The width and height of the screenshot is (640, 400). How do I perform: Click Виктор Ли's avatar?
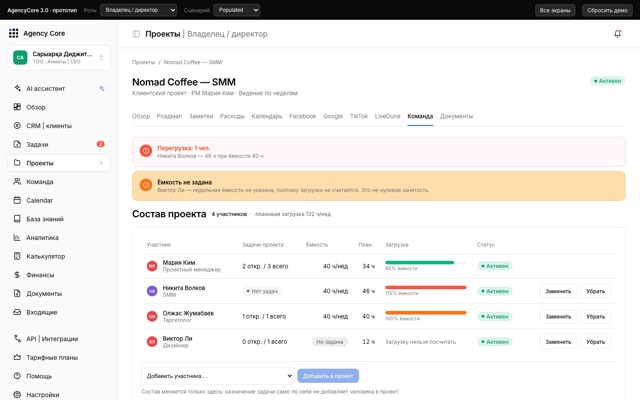click(x=152, y=342)
